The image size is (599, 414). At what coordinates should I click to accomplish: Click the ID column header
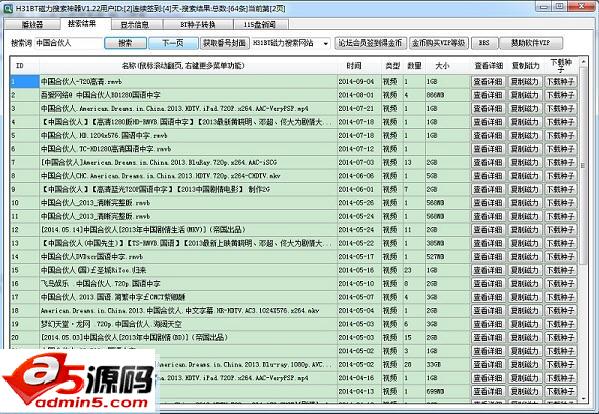24,66
